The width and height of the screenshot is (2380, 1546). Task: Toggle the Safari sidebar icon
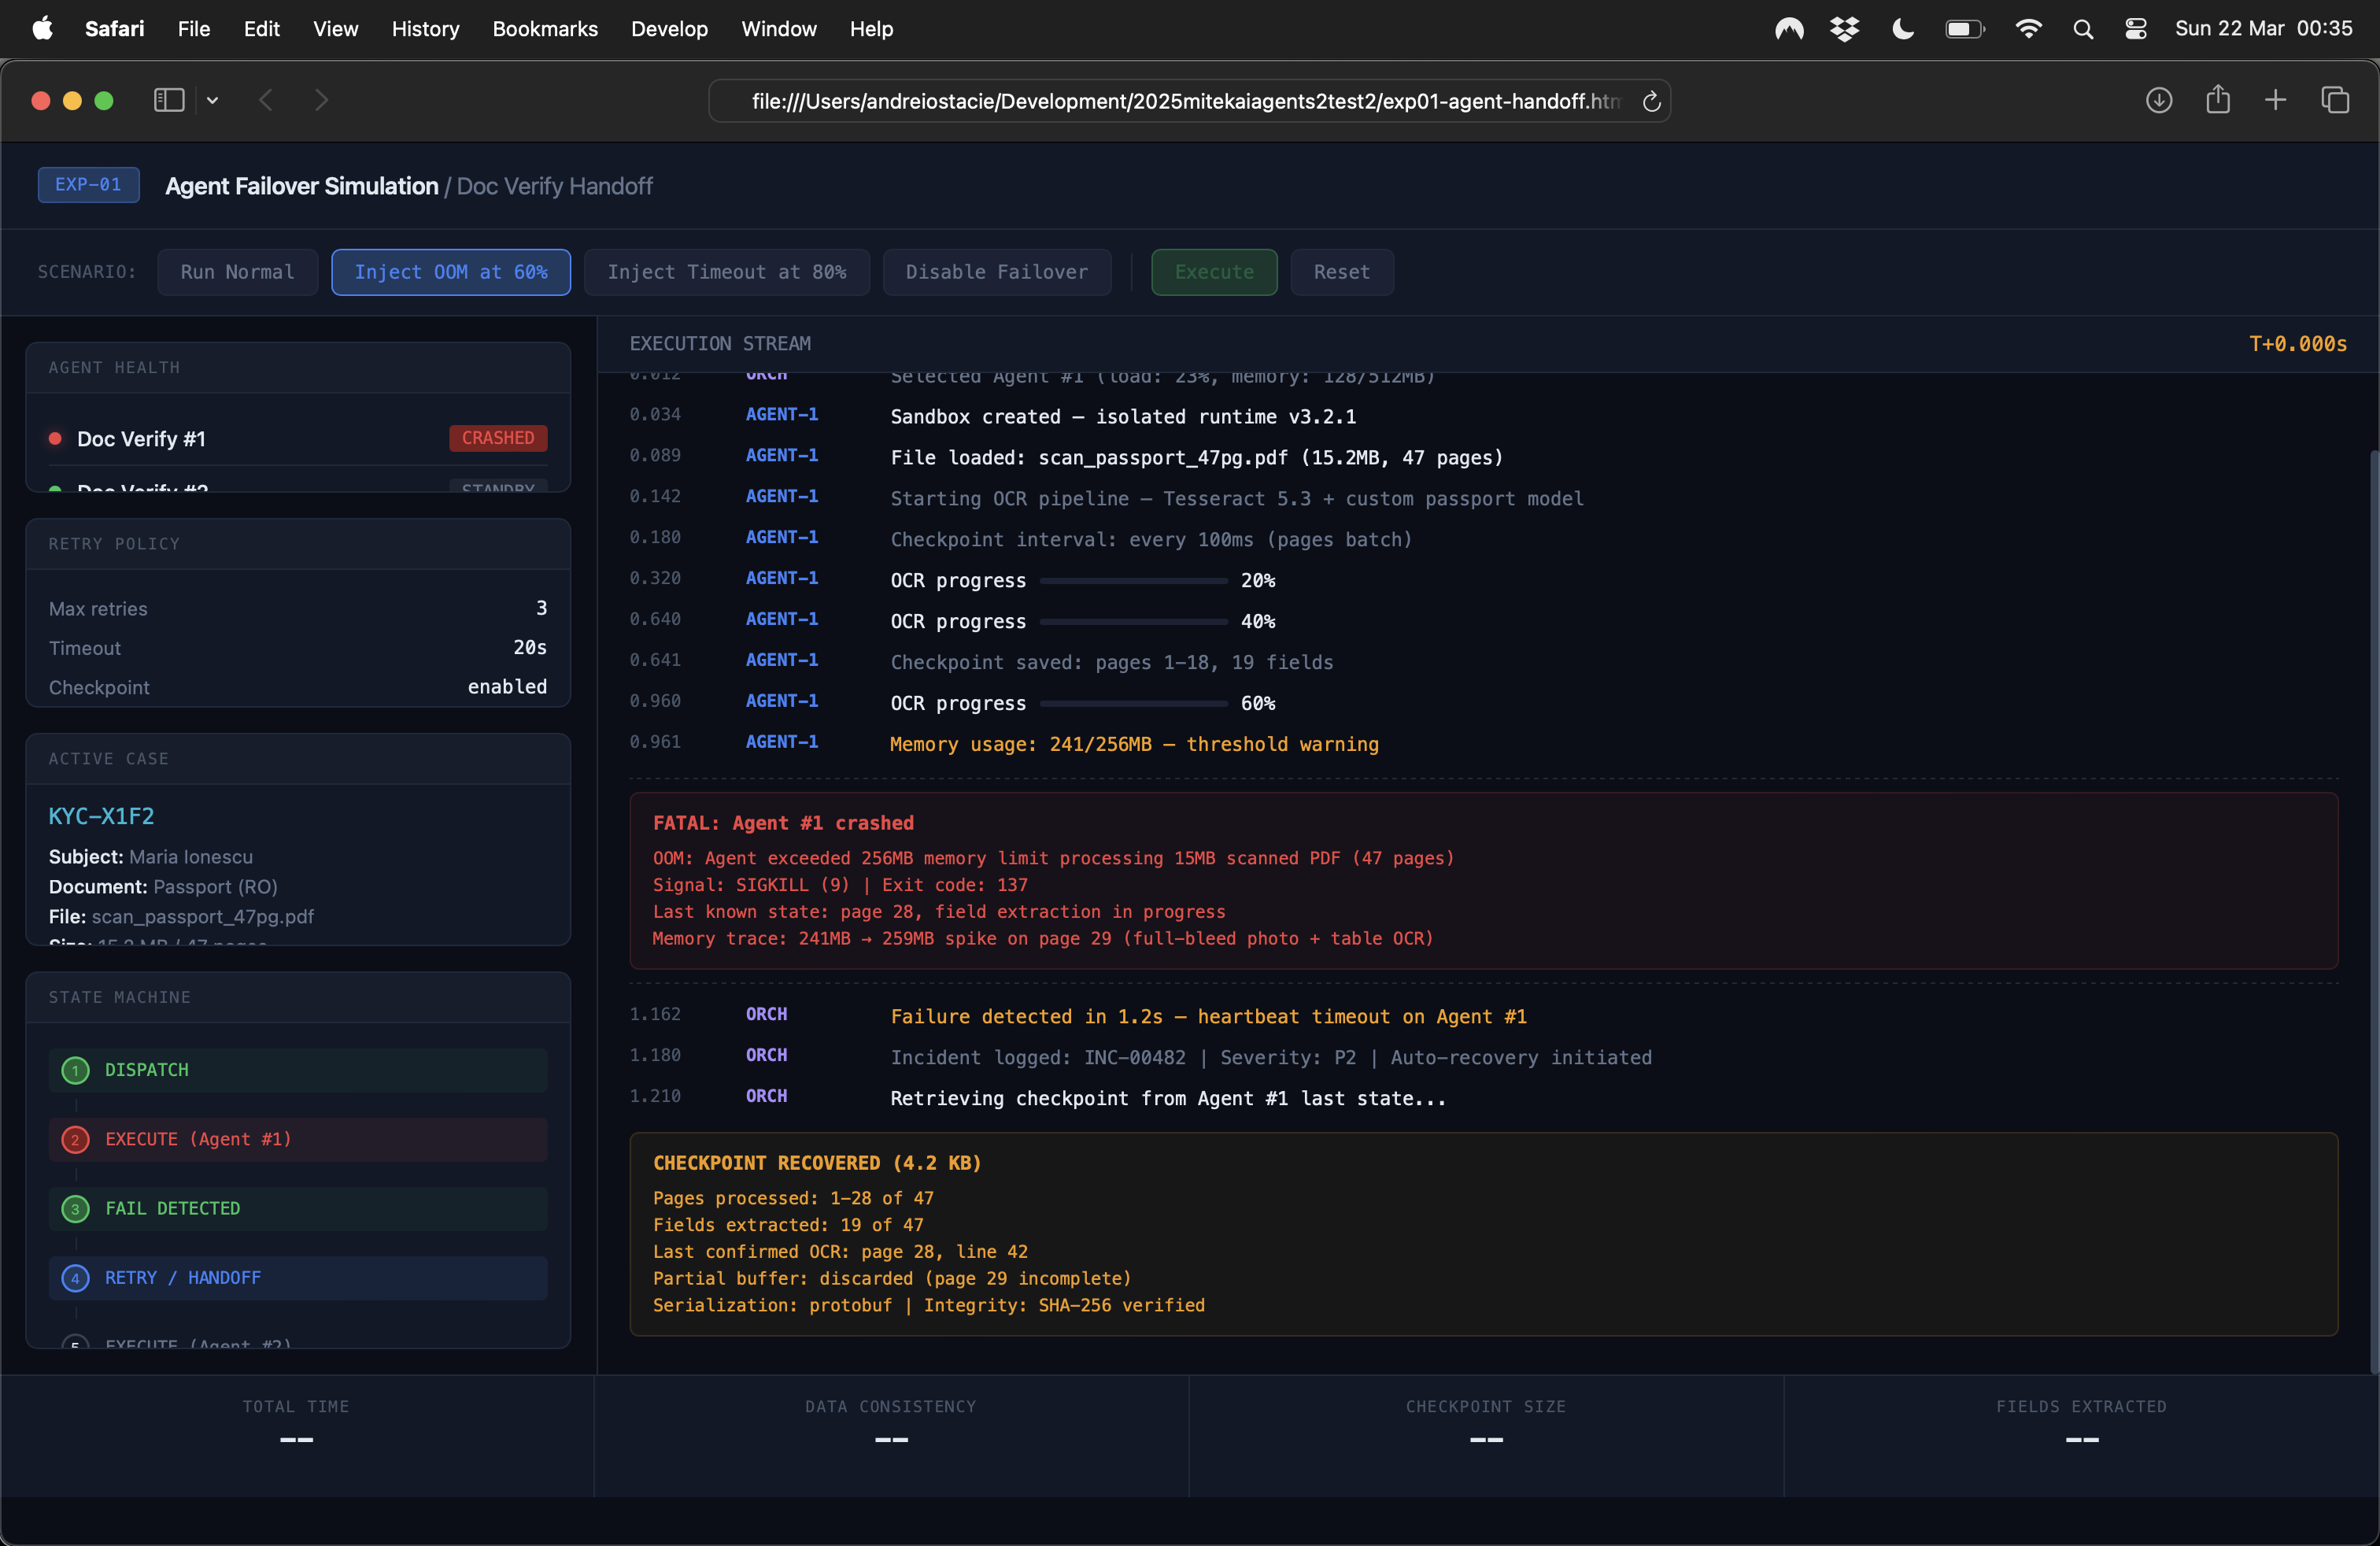coord(168,100)
